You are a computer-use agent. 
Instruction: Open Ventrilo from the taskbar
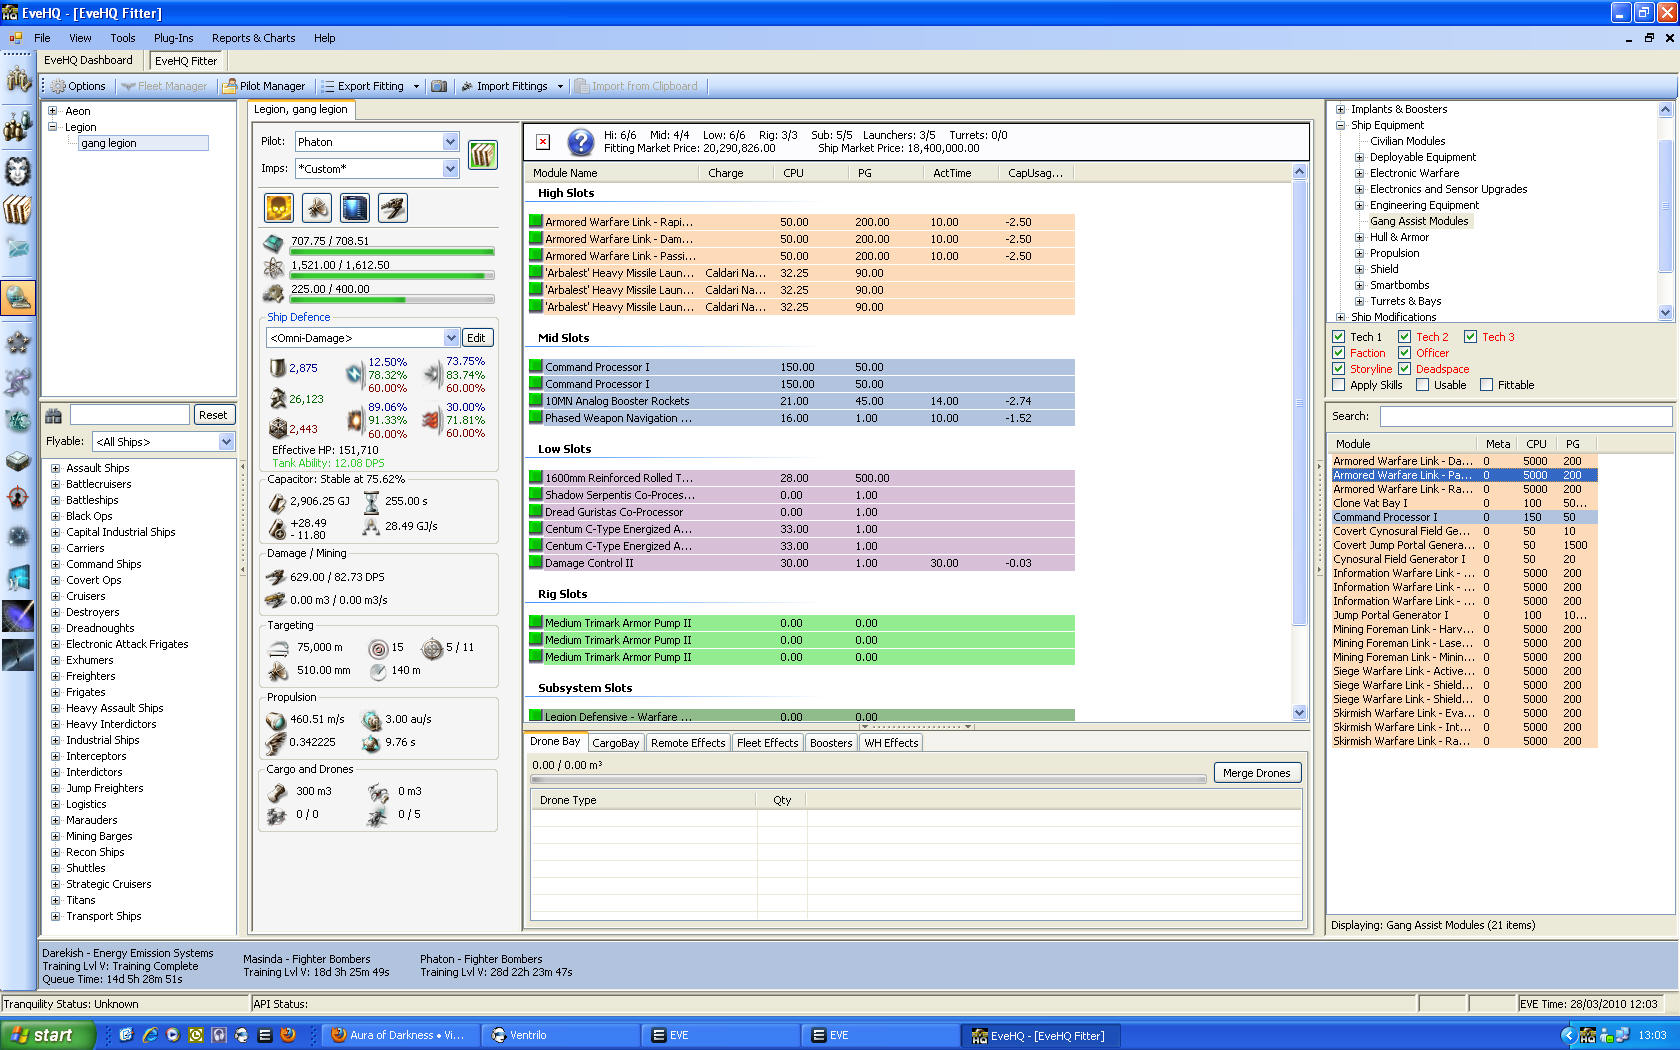tap(560, 1035)
